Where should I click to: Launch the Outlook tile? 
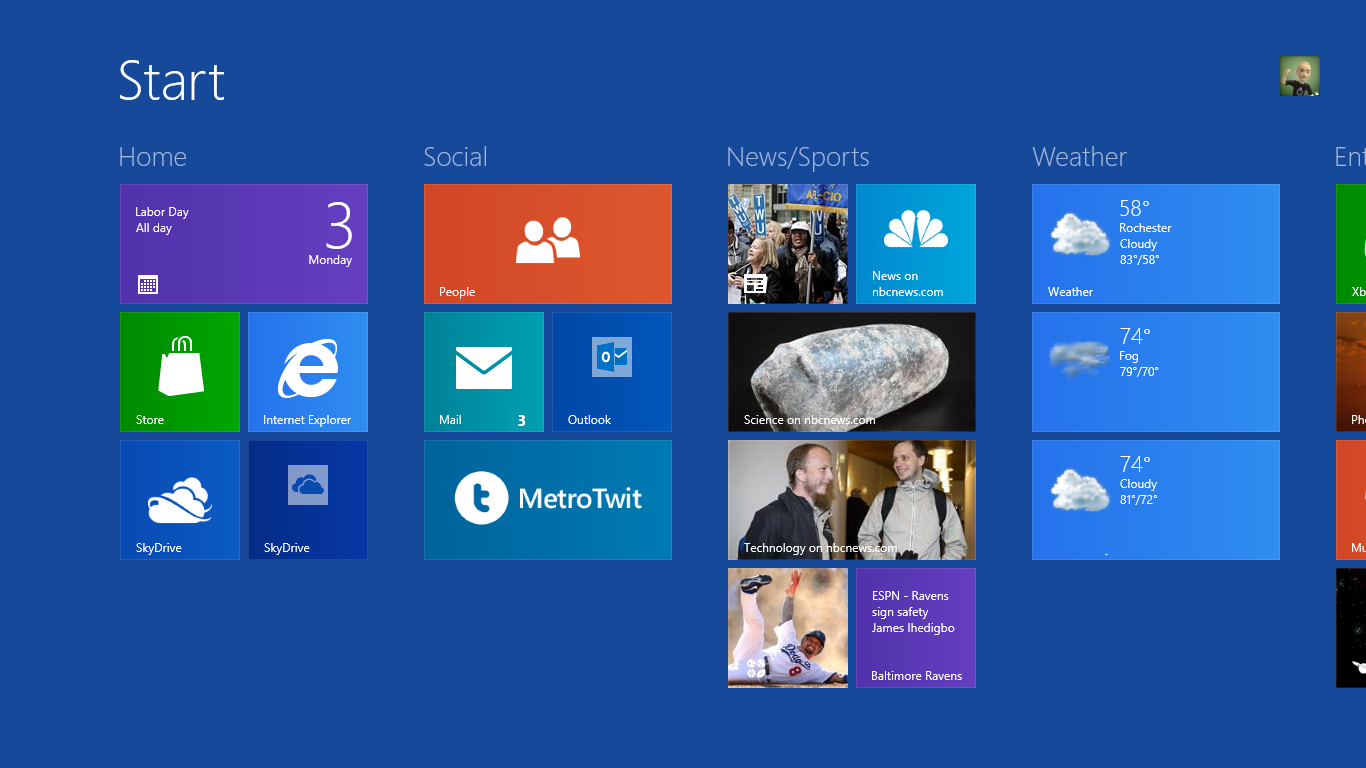coord(612,372)
